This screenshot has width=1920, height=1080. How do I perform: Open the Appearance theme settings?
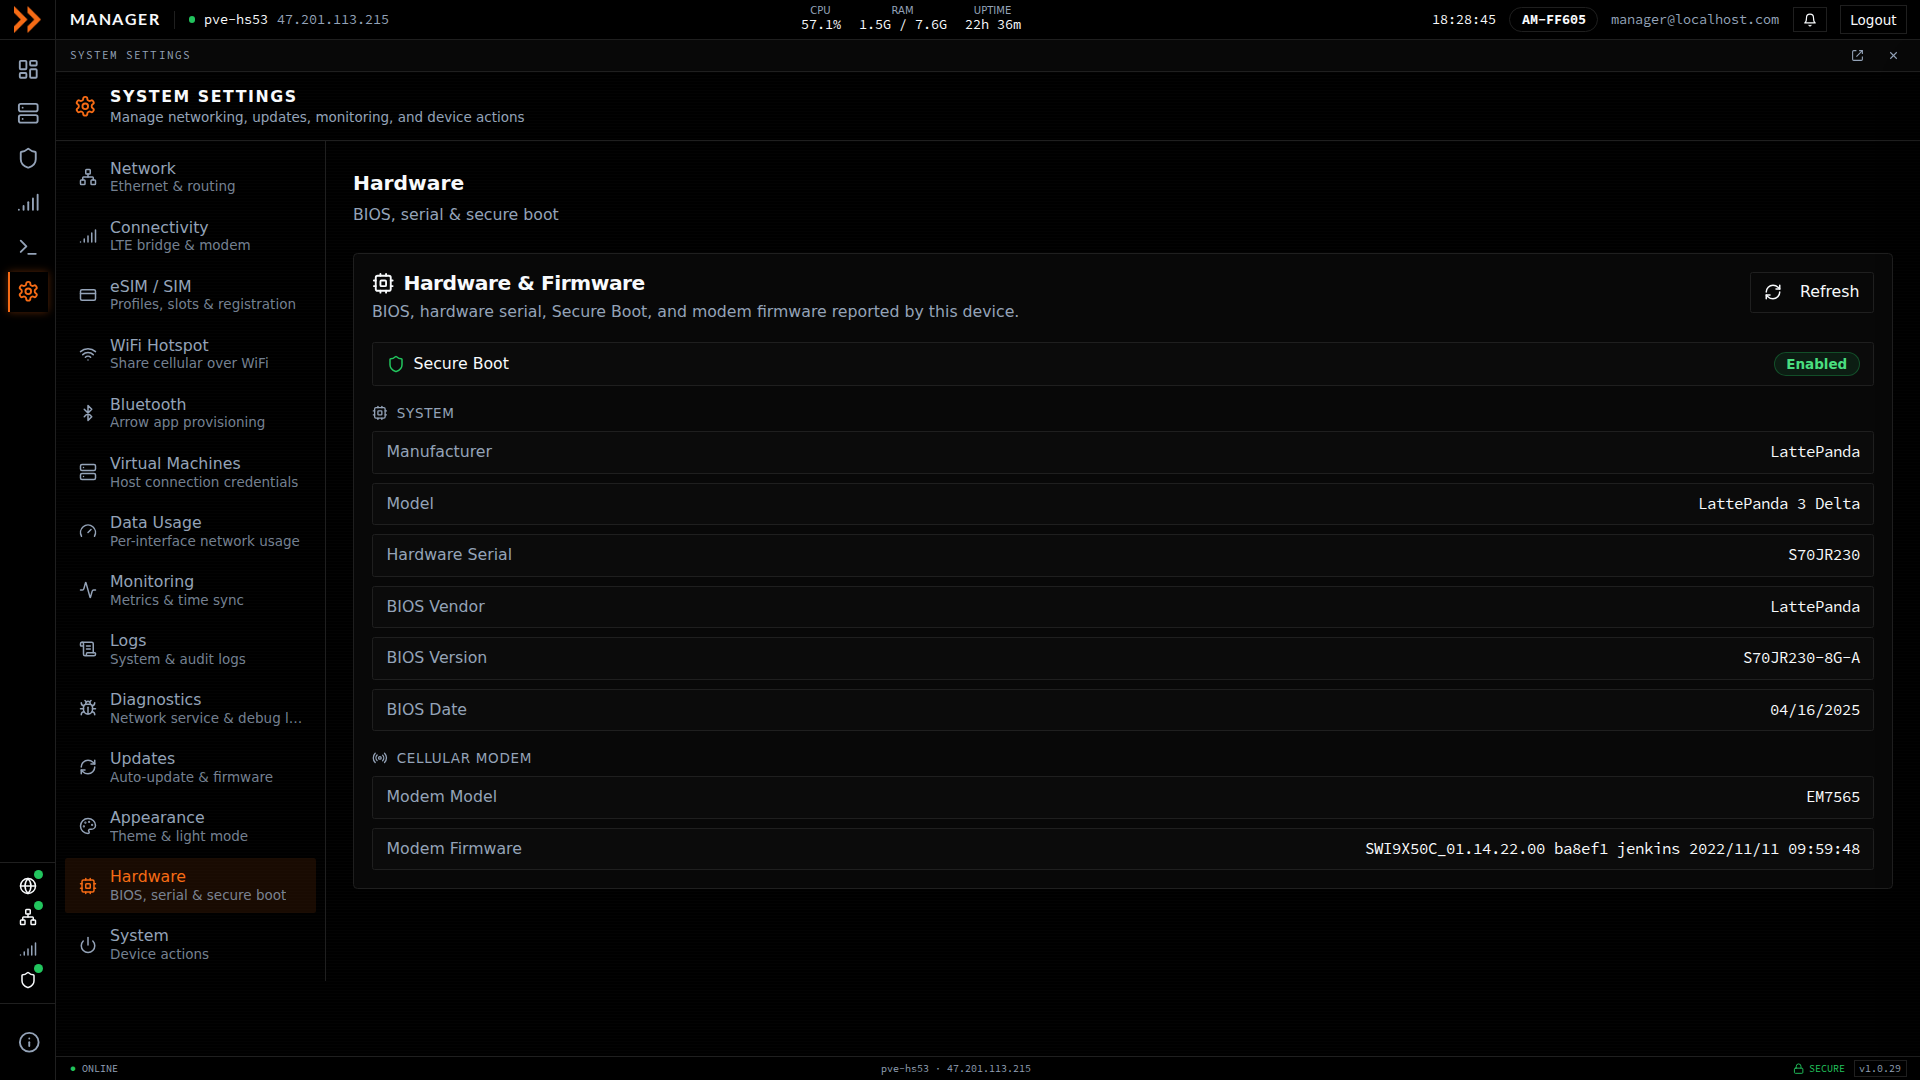pyautogui.click(x=190, y=826)
